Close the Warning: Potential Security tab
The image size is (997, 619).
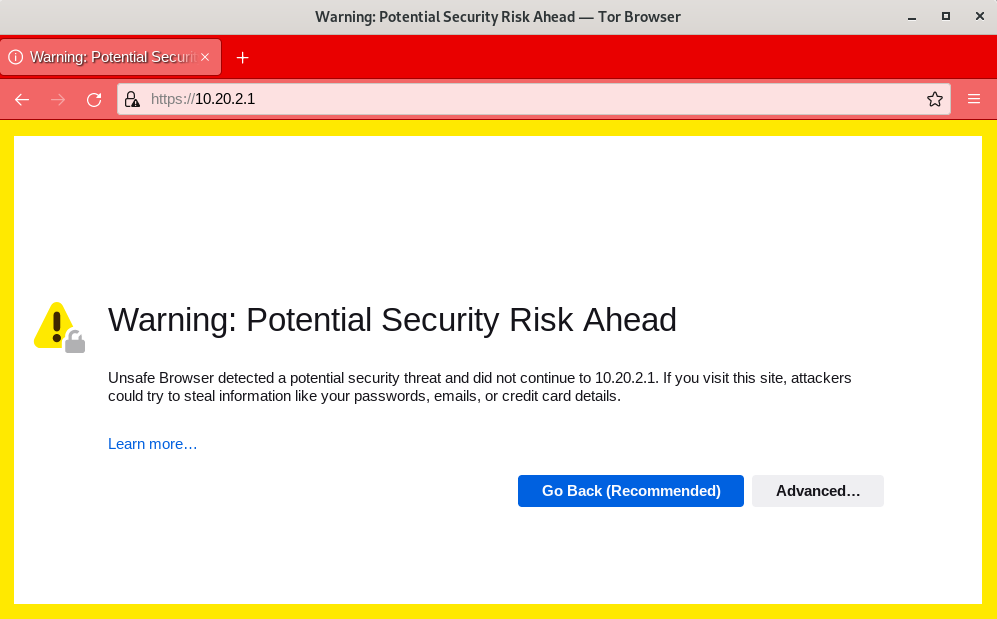[x=205, y=57]
